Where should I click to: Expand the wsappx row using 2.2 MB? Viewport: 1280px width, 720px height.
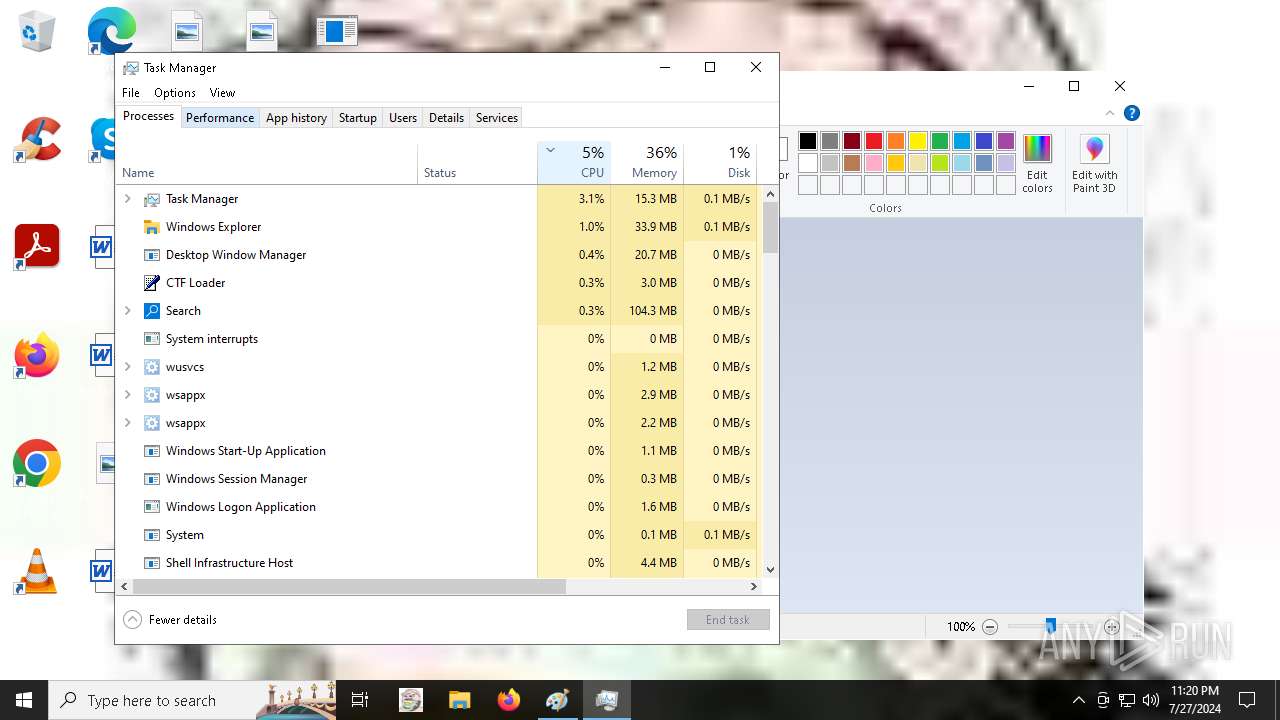[x=127, y=423]
